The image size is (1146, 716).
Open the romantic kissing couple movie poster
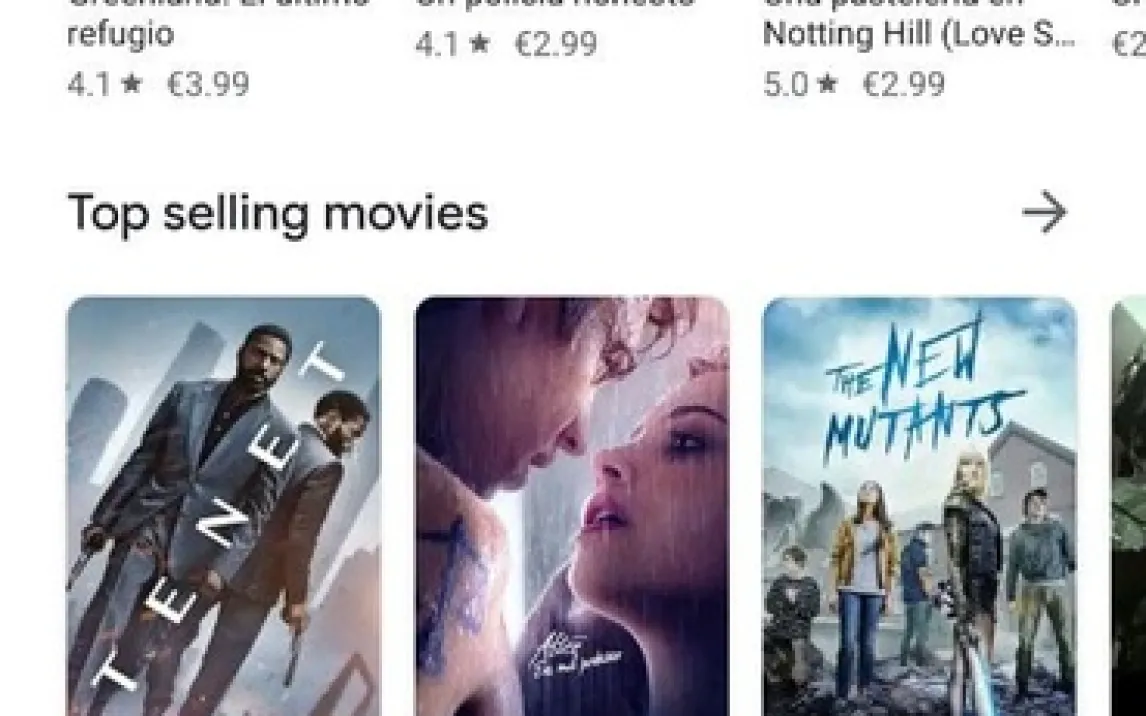click(572, 506)
